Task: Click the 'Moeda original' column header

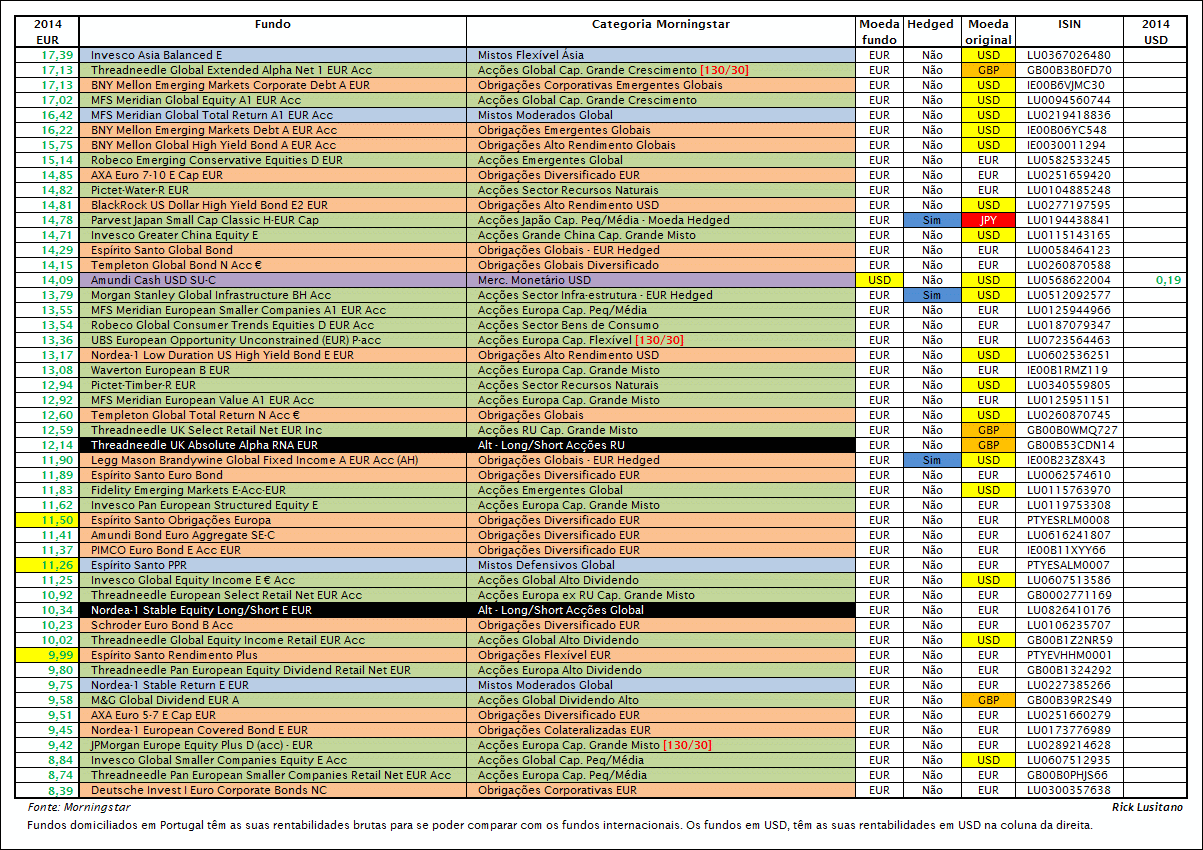Action: [988, 31]
